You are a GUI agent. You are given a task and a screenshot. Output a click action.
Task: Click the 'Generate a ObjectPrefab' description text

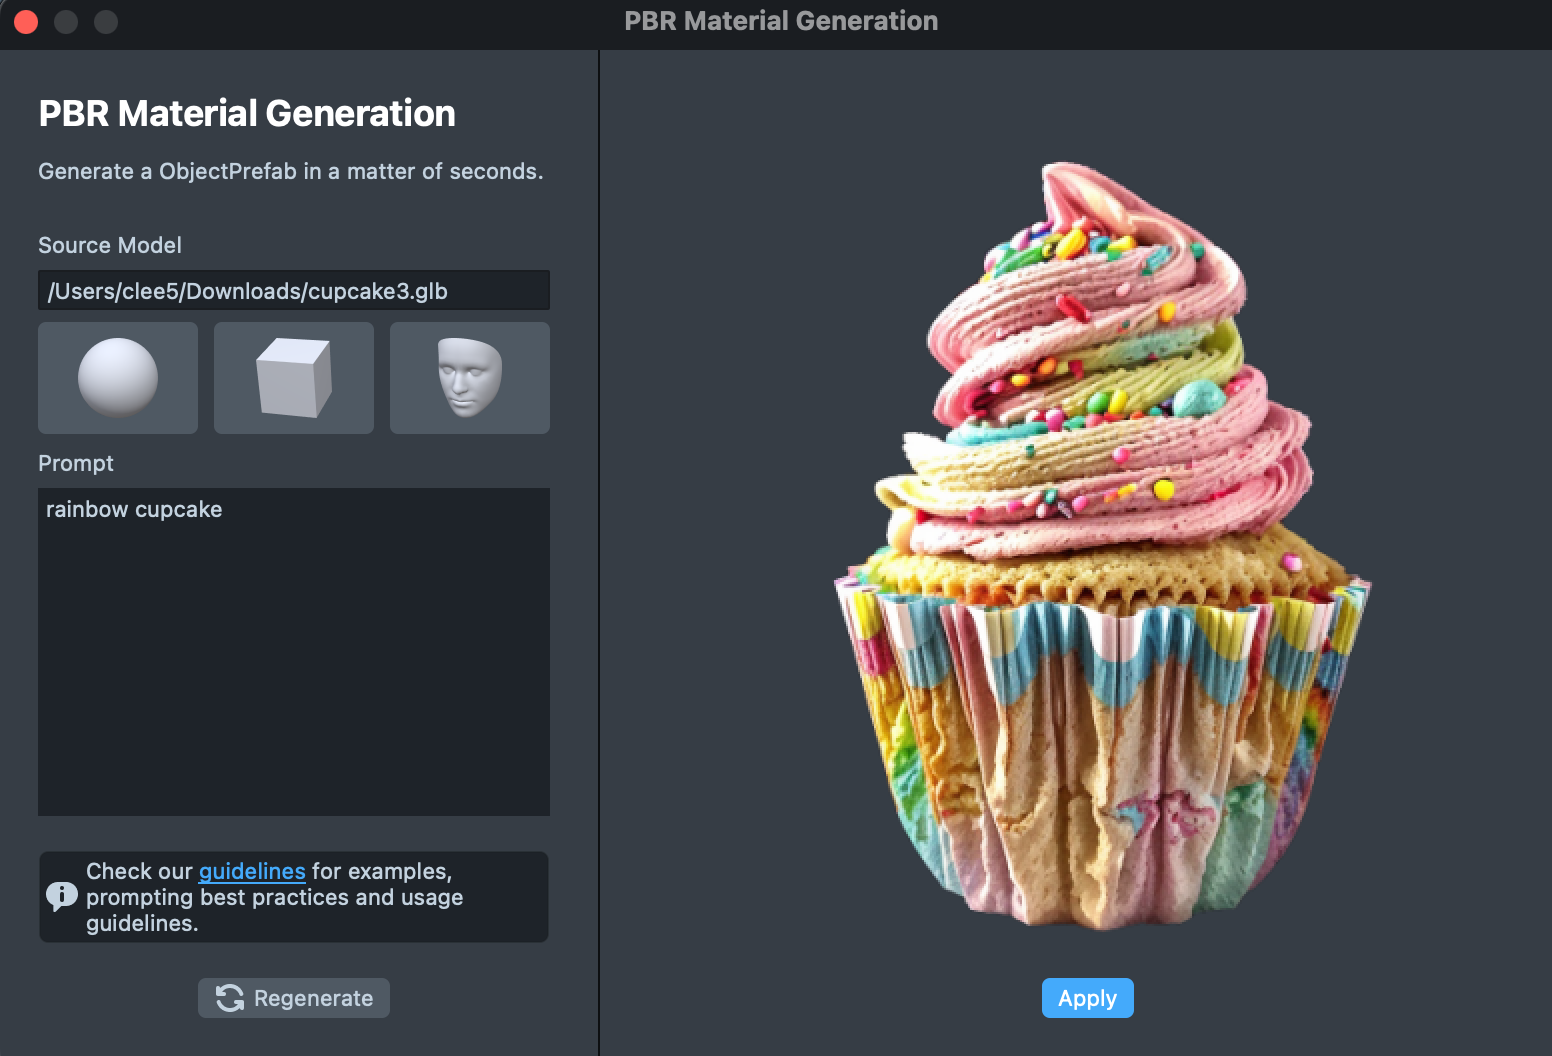click(291, 171)
